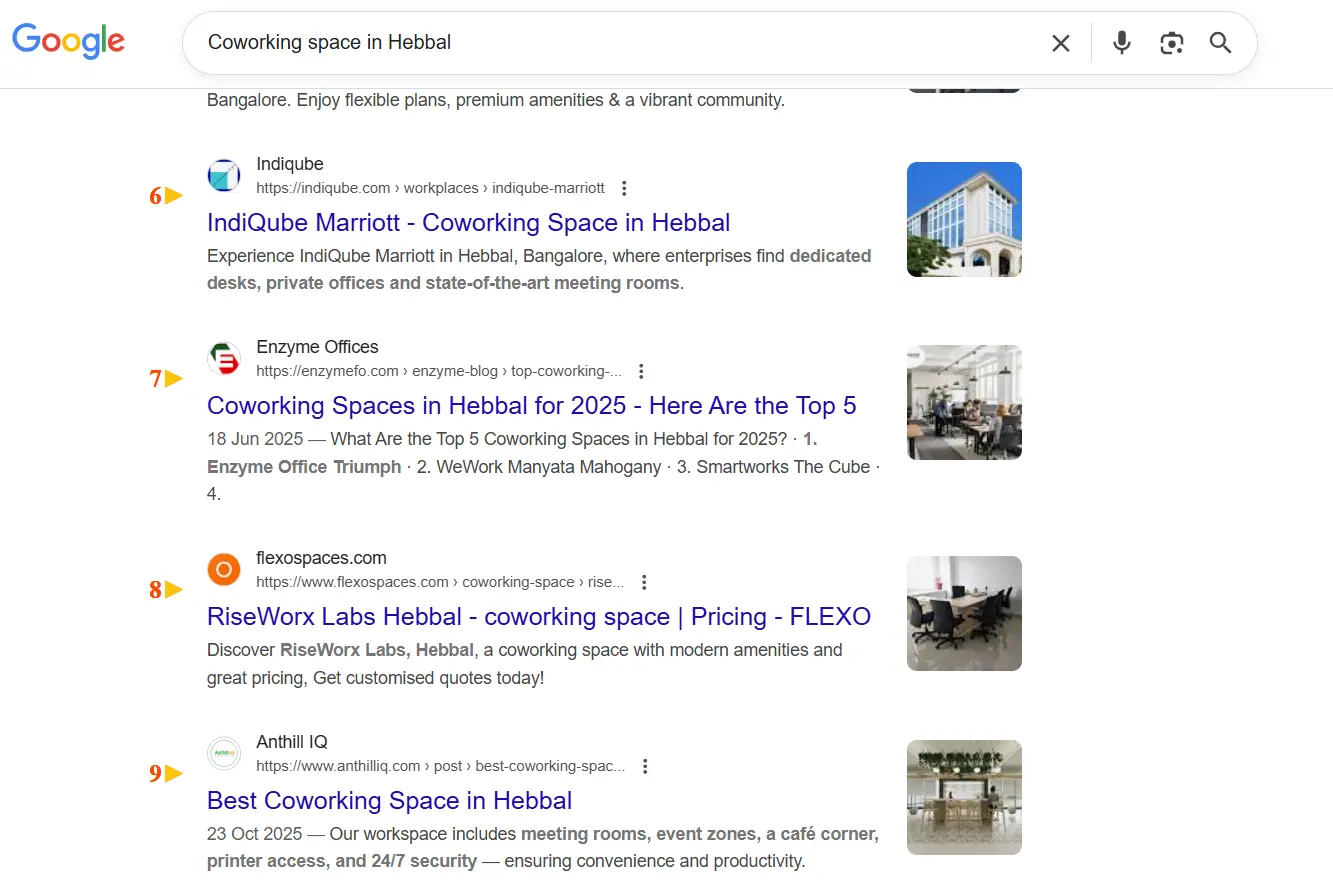Open RiseWorx Labs Hebbal FLEXO link
Screen dimensions: 1333x890
[x=538, y=616]
